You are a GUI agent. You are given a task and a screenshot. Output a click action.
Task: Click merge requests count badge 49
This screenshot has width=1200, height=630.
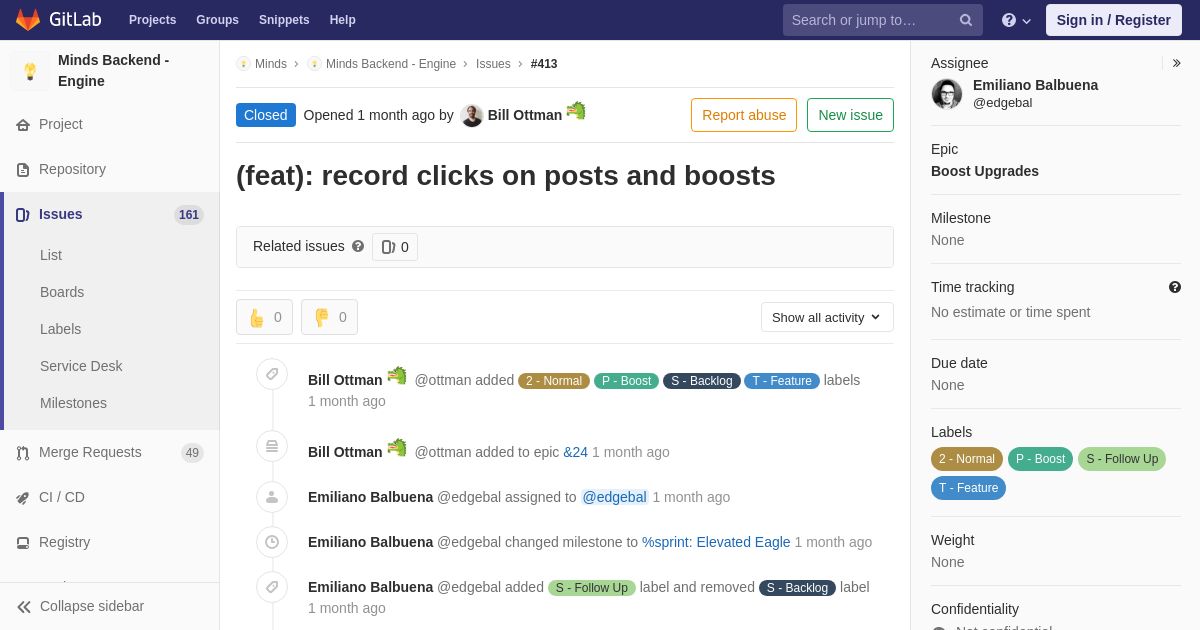192,453
